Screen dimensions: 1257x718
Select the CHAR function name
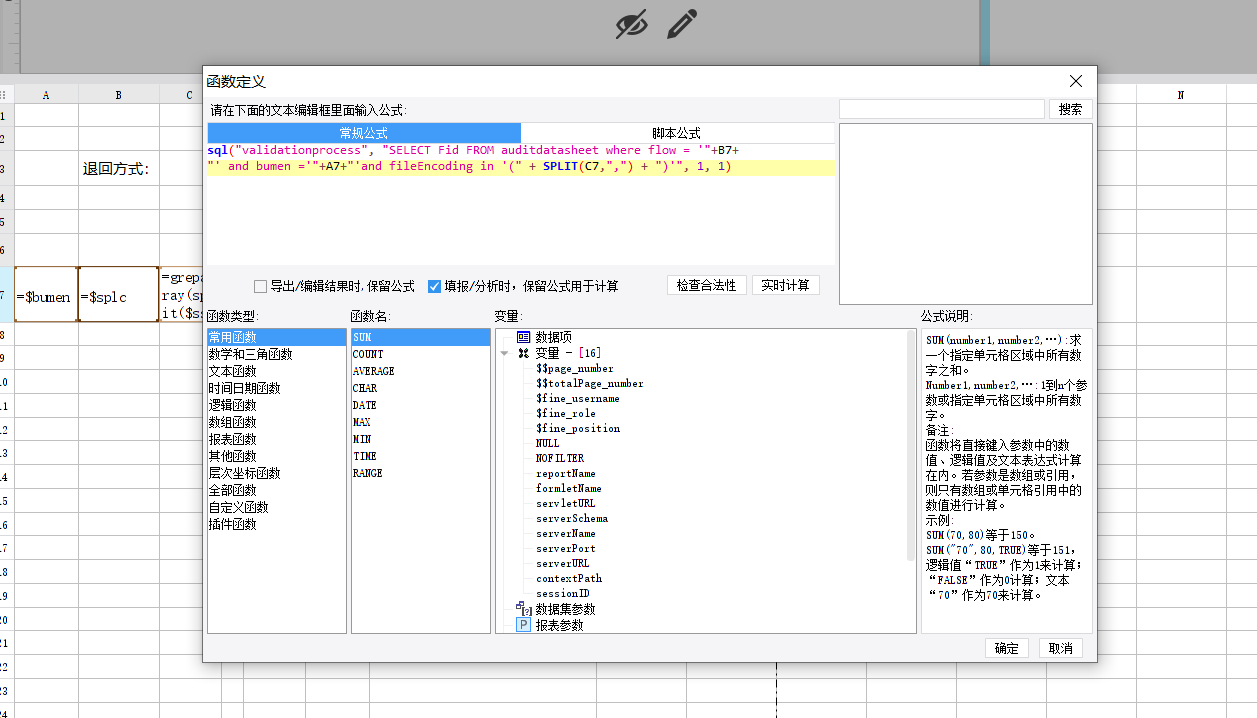(x=421, y=389)
